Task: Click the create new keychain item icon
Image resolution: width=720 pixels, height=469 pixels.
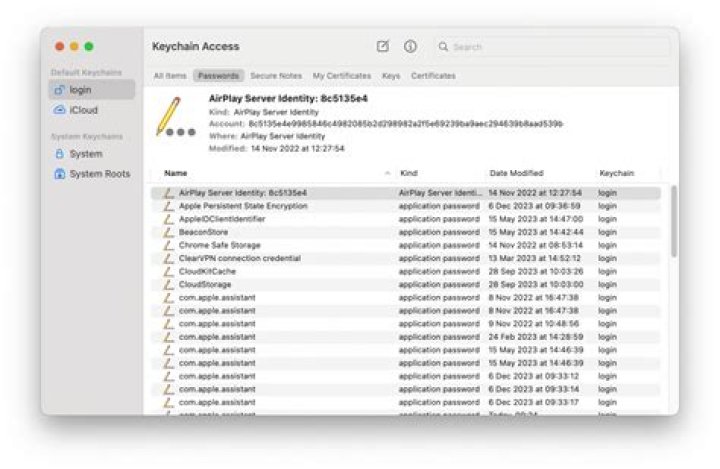Action: (x=382, y=46)
